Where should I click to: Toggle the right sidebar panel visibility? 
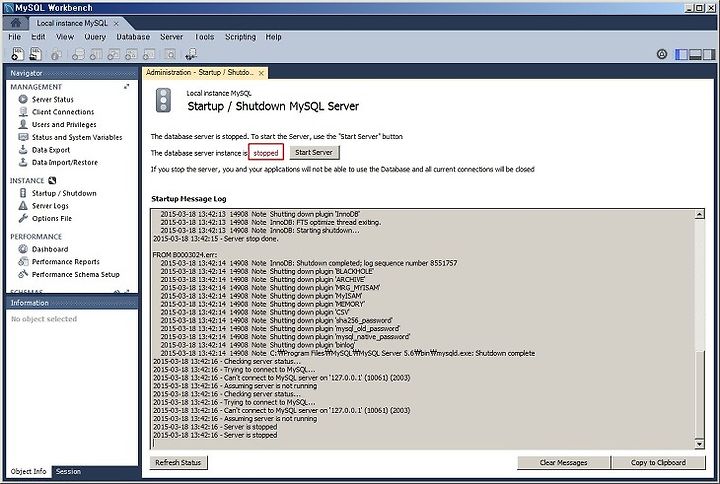[x=709, y=54]
